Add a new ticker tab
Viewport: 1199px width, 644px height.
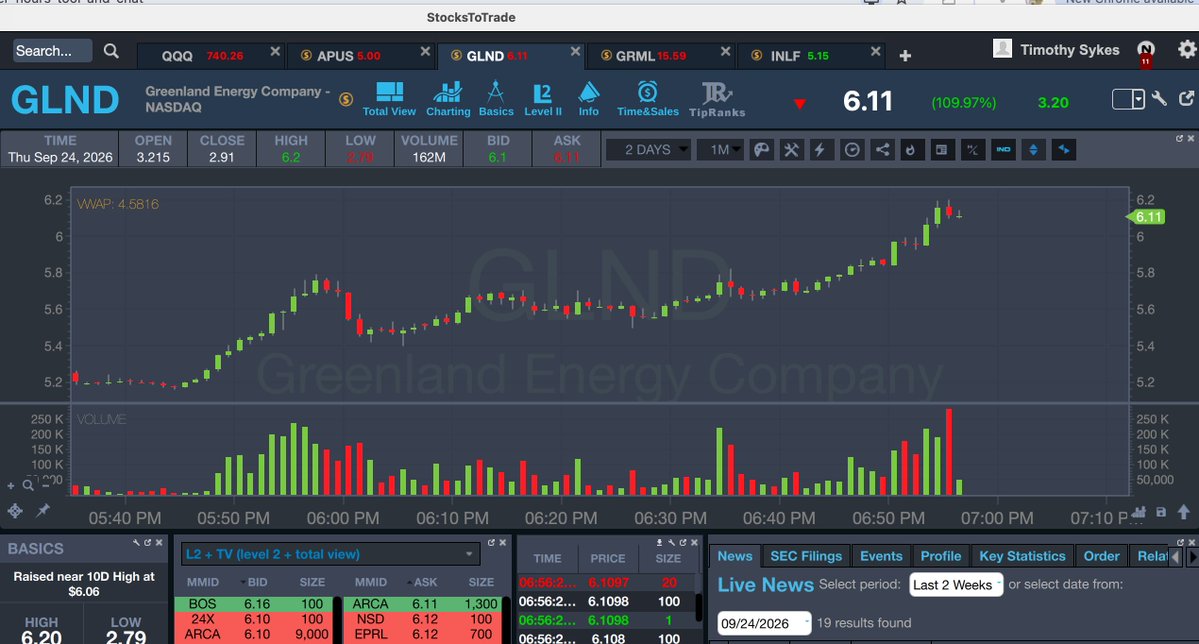coord(905,56)
